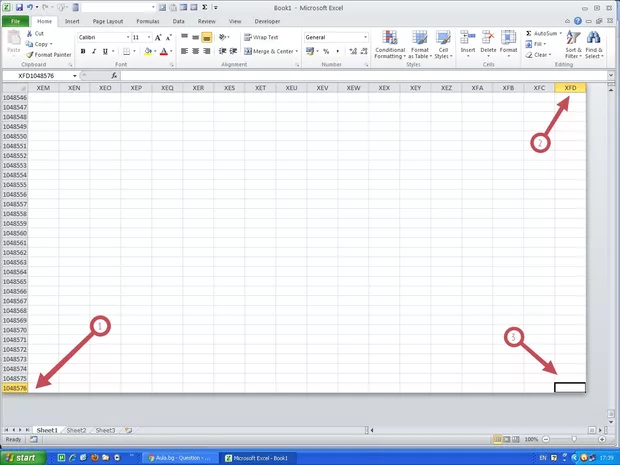
Task: Open Sort & Filter menu
Action: [x=573, y=45]
